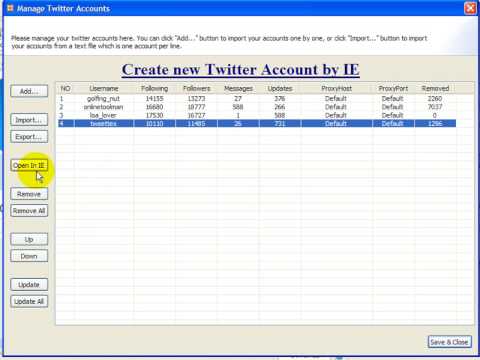
Task: Select the loa_lover account row
Action: click(257, 115)
